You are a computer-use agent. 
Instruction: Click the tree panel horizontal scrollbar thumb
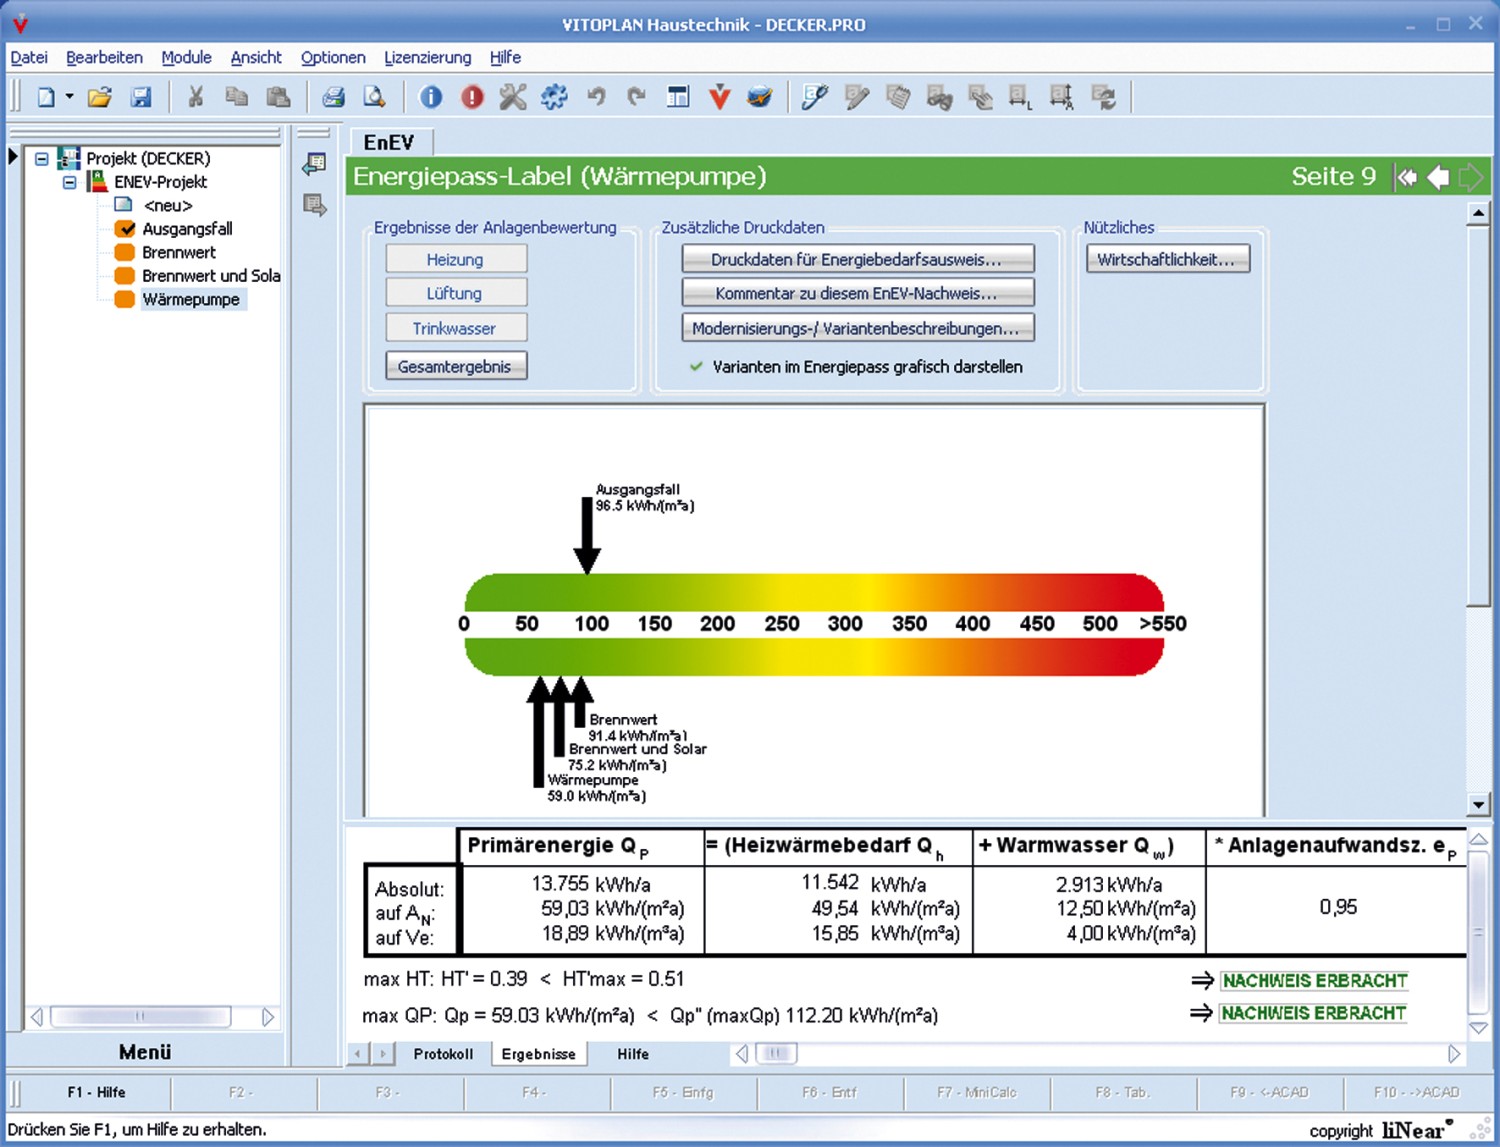pos(141,1017)
